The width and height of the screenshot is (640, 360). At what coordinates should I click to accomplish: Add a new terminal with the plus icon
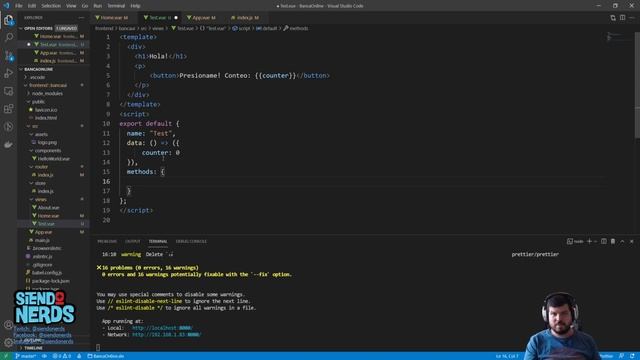click(589, 241)
